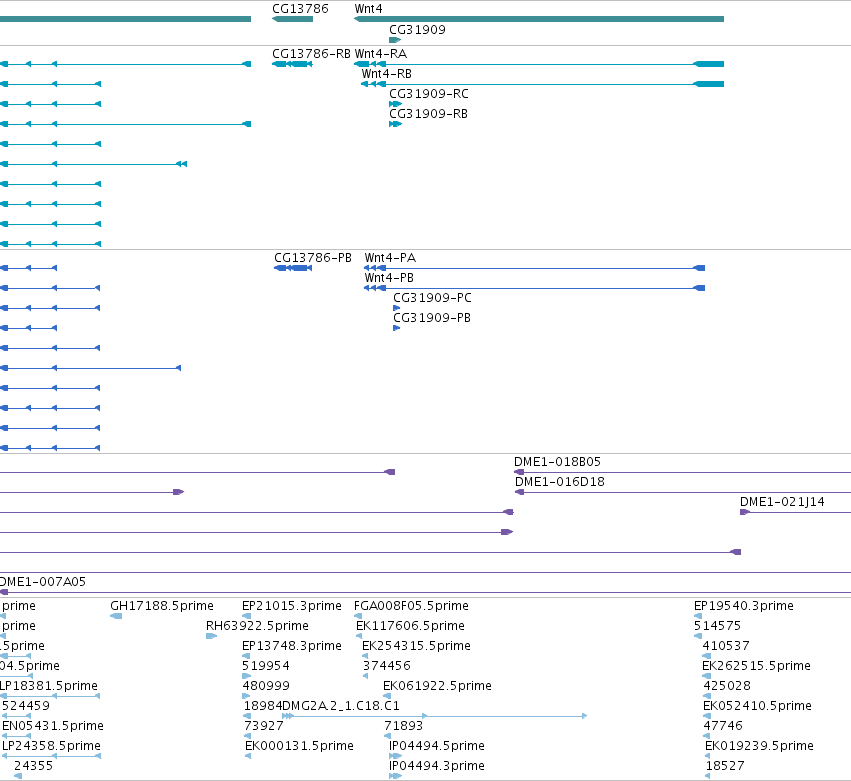Open the CG31909-PC protein label
This screenshot has height=781, width=851.
[433, 297]
